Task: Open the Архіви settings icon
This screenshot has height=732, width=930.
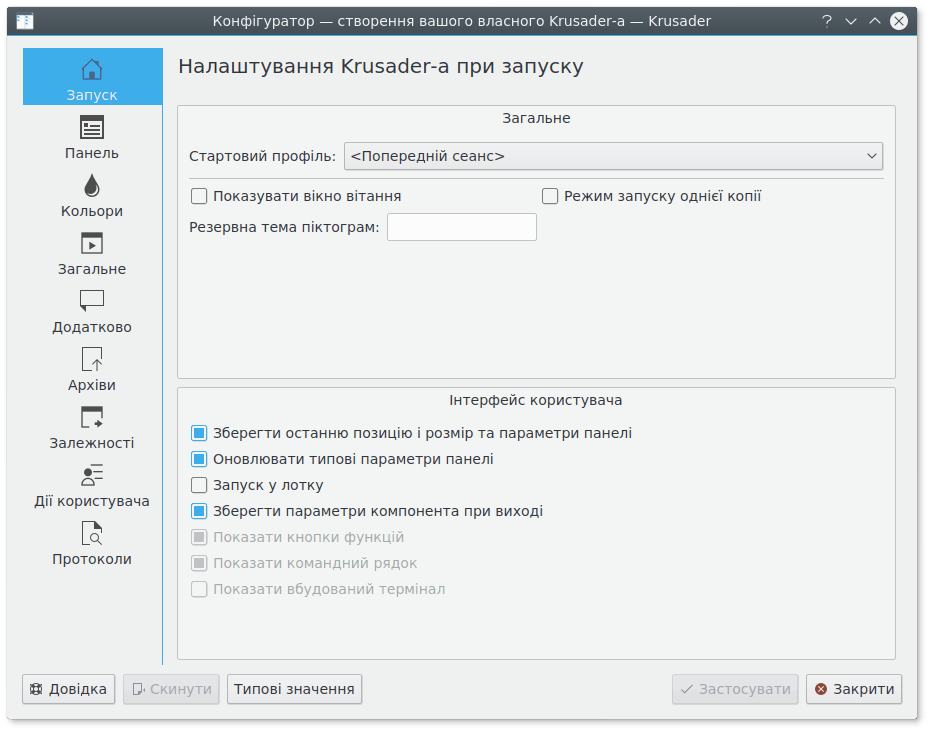Action: (92, 360)
